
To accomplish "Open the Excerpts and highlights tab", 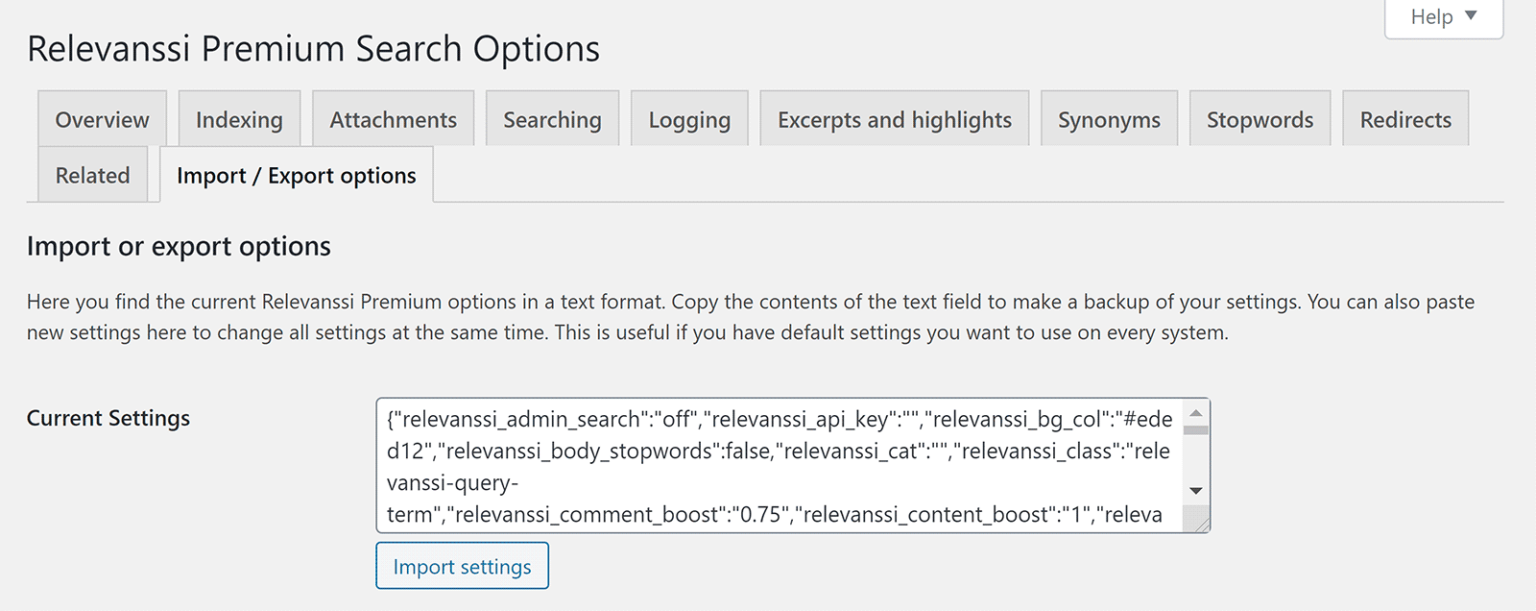I will pyautogui.click(x=893, y=118).
